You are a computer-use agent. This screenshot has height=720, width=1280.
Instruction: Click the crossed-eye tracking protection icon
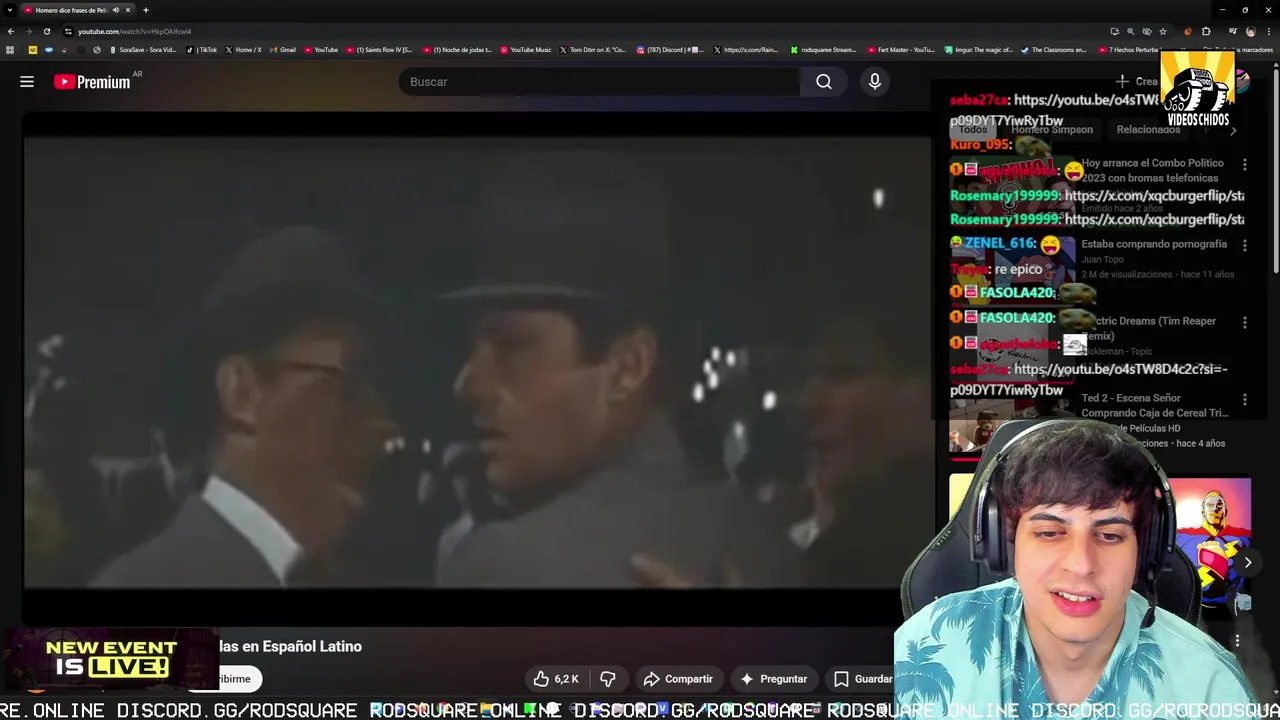[x=1146, y=31]
